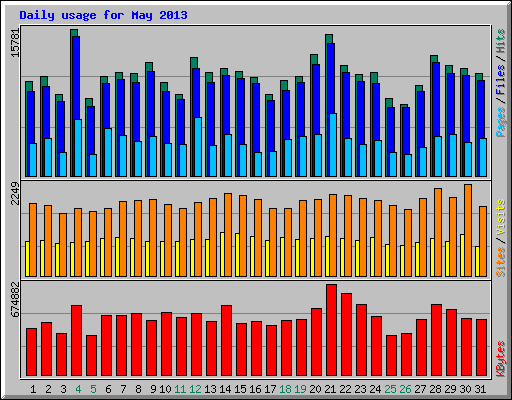Click day 28 on the x-axis
The height and width of the screenshot is (400, 512).
[435, 389]
